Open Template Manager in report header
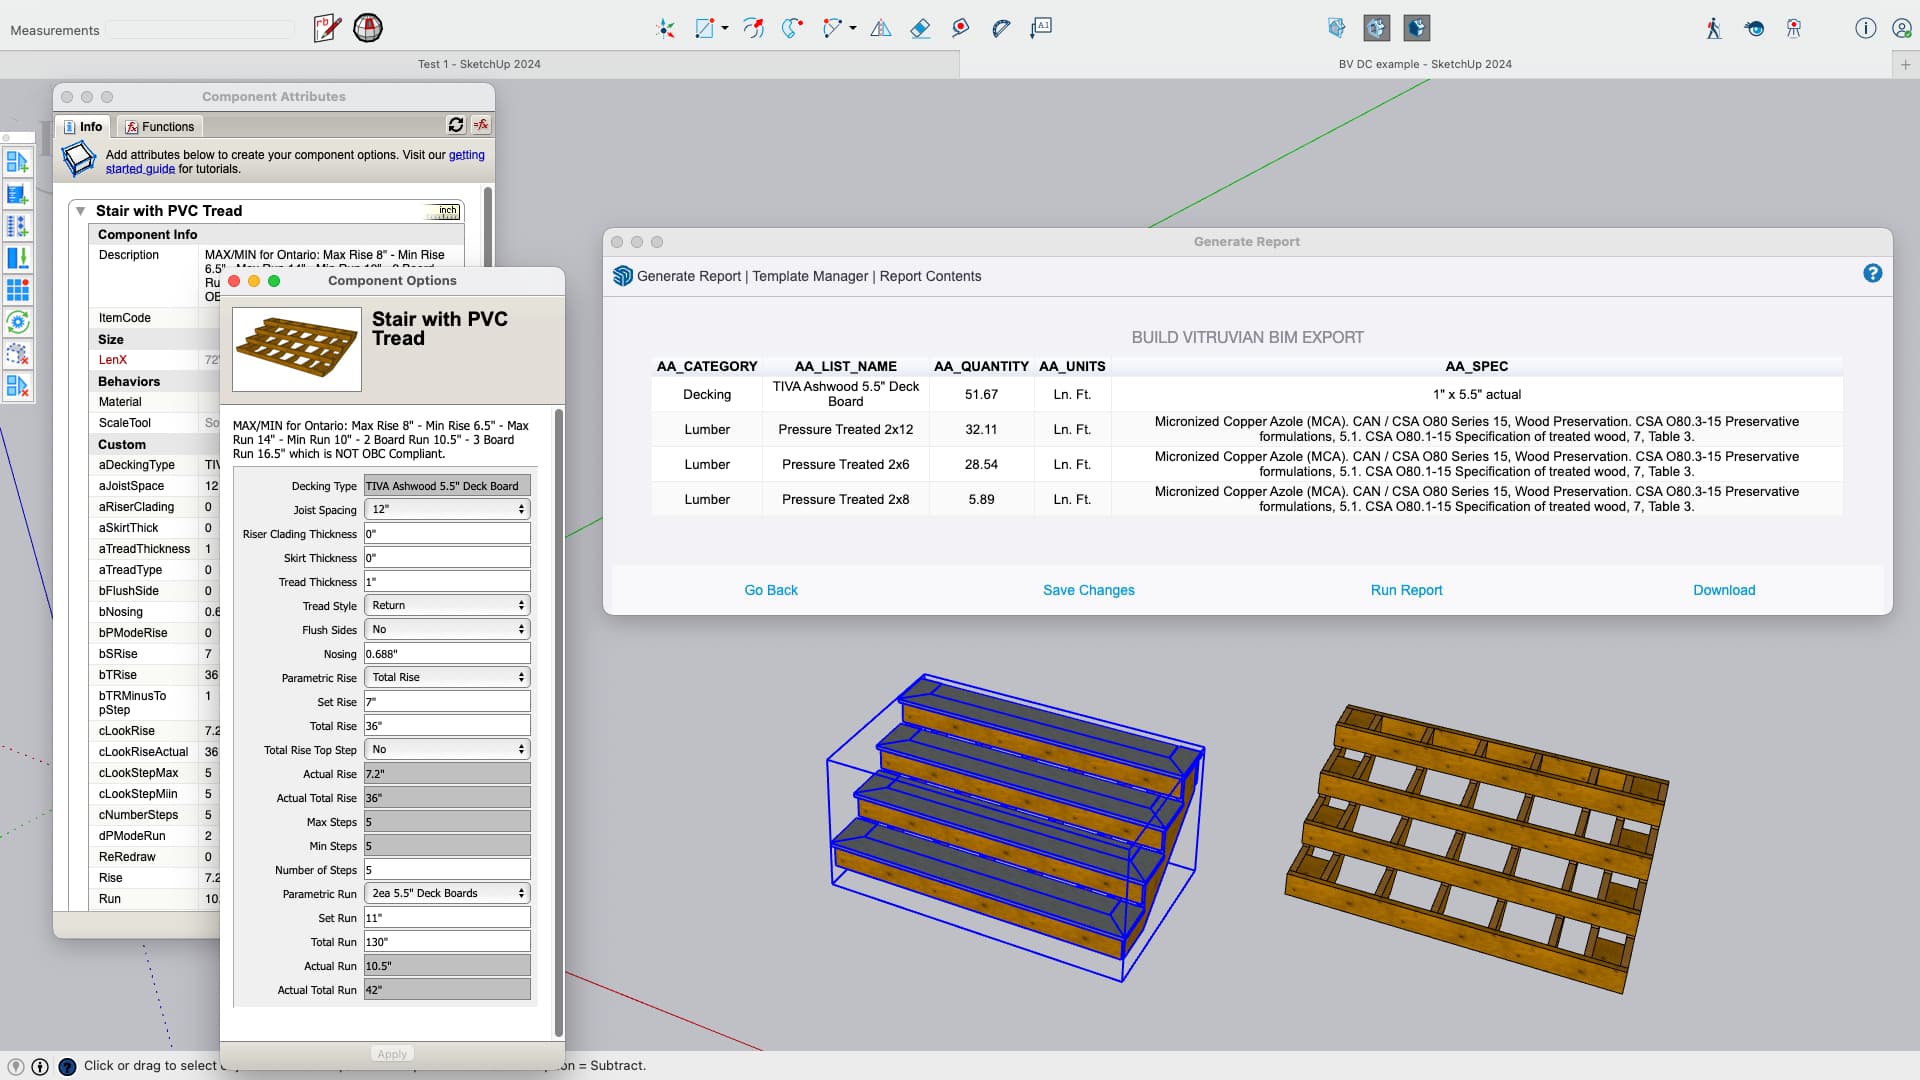 (810, 276)
